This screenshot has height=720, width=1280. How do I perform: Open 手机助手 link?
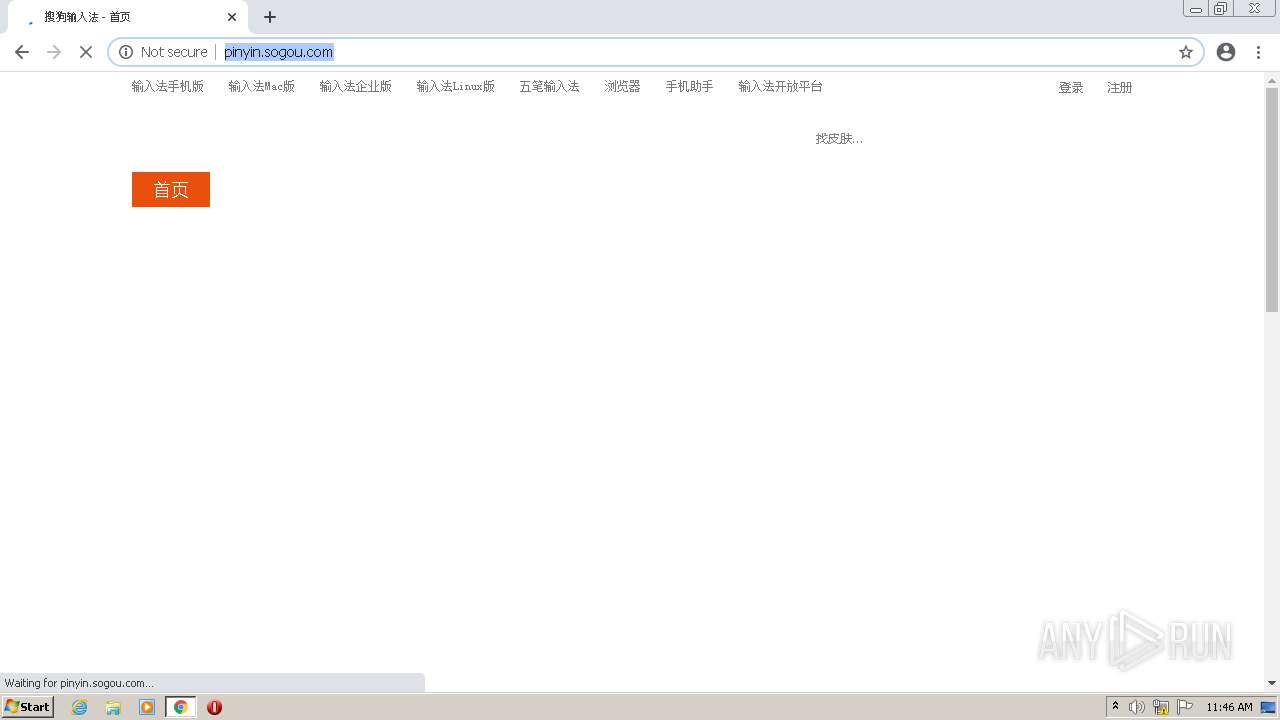(x=689, y=87)
